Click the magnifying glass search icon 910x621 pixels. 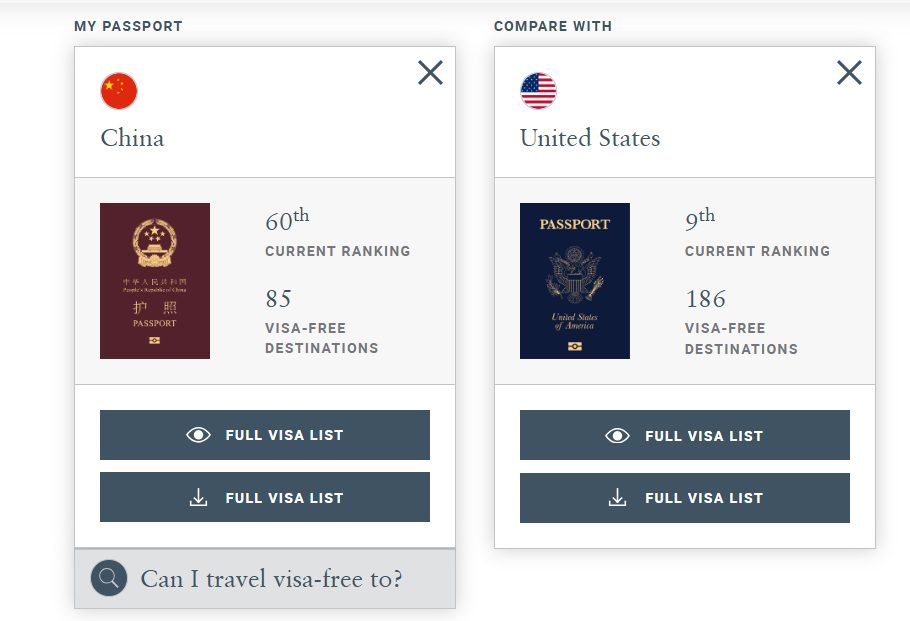click(109, 578)
